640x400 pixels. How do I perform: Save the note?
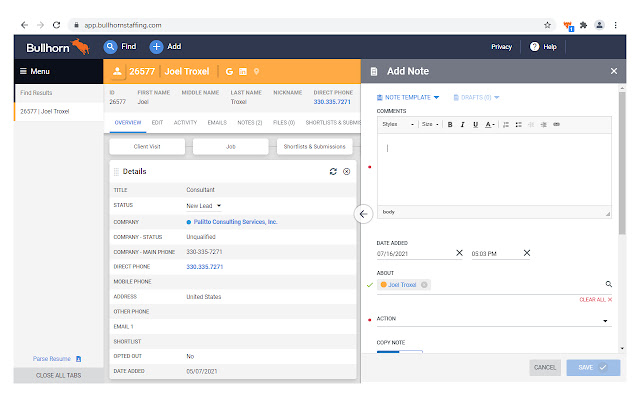(593, 368)
